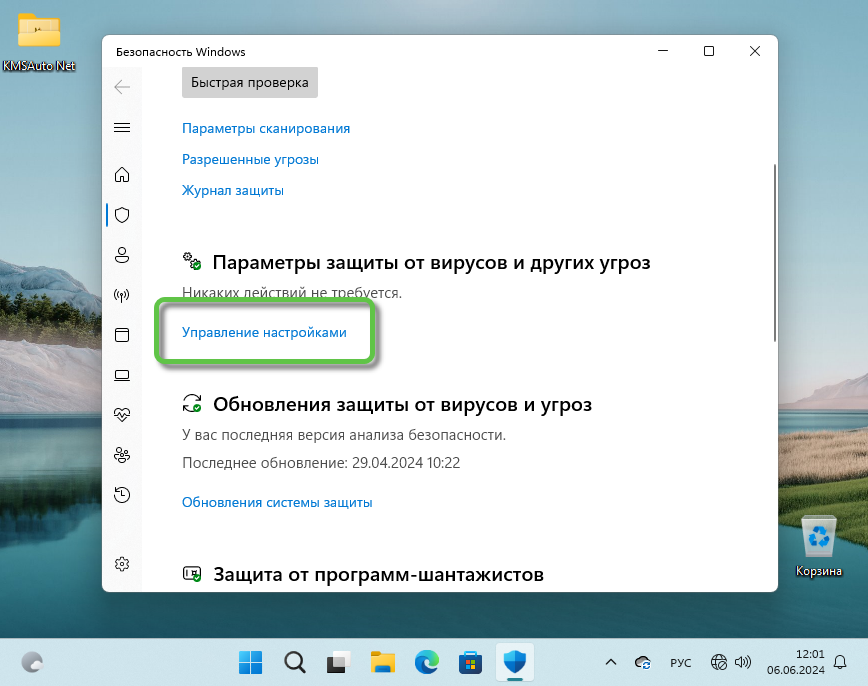Open Microsoft Store from the taskbar
This screenshot has width=868, height=686.
click(x=471, y=662)
